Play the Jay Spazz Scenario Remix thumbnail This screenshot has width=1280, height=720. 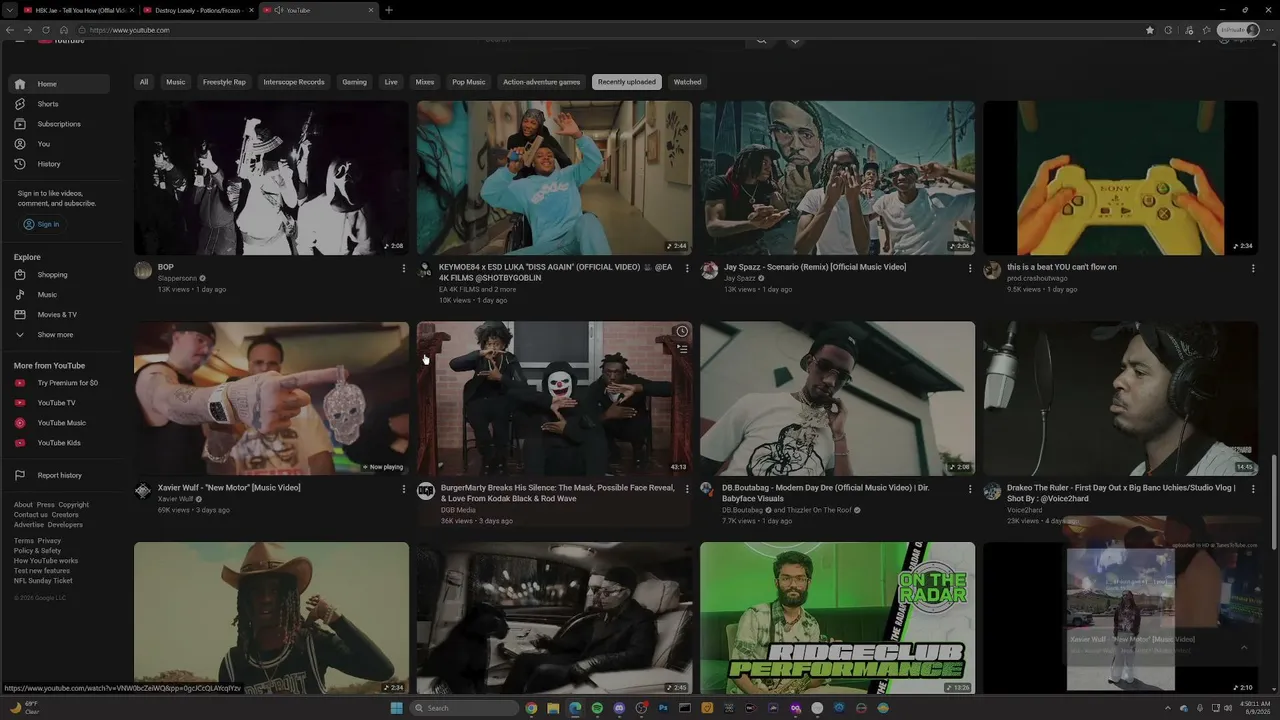pos(837,178)
